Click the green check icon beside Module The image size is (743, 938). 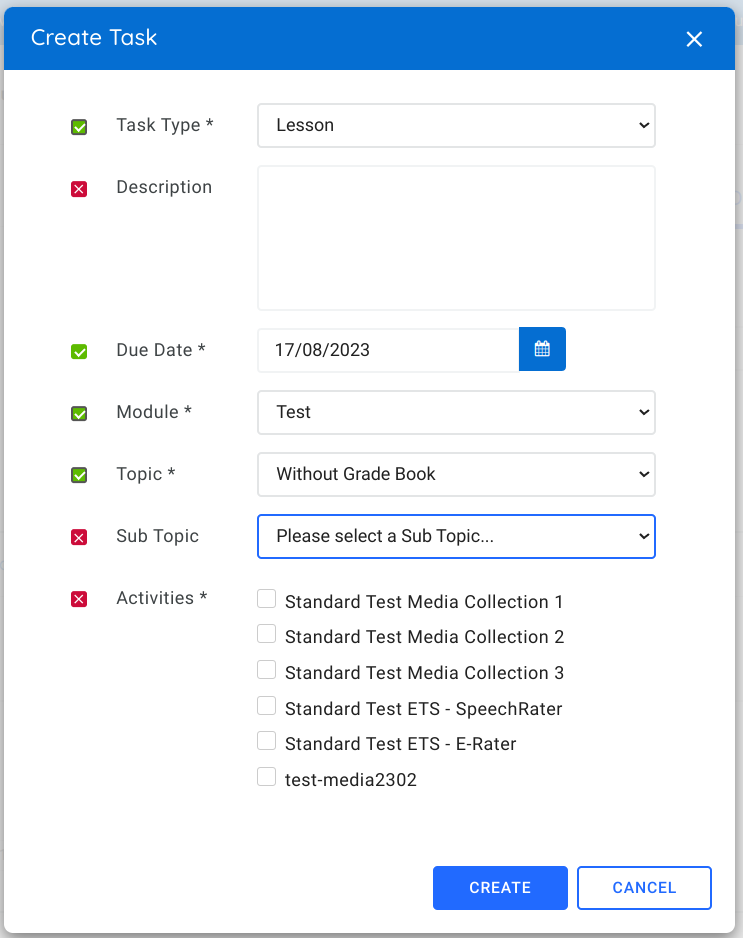pos(78,413)
